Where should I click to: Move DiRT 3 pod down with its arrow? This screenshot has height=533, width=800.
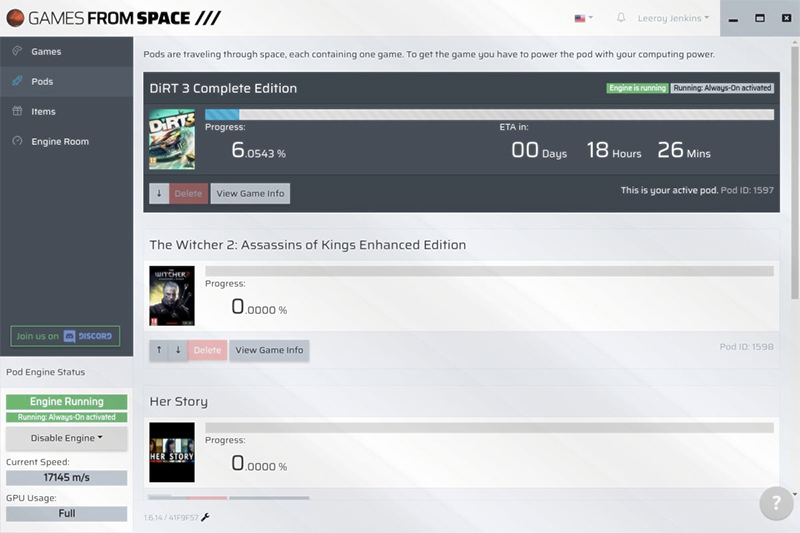pyautogui.click(x=159, y=193)
